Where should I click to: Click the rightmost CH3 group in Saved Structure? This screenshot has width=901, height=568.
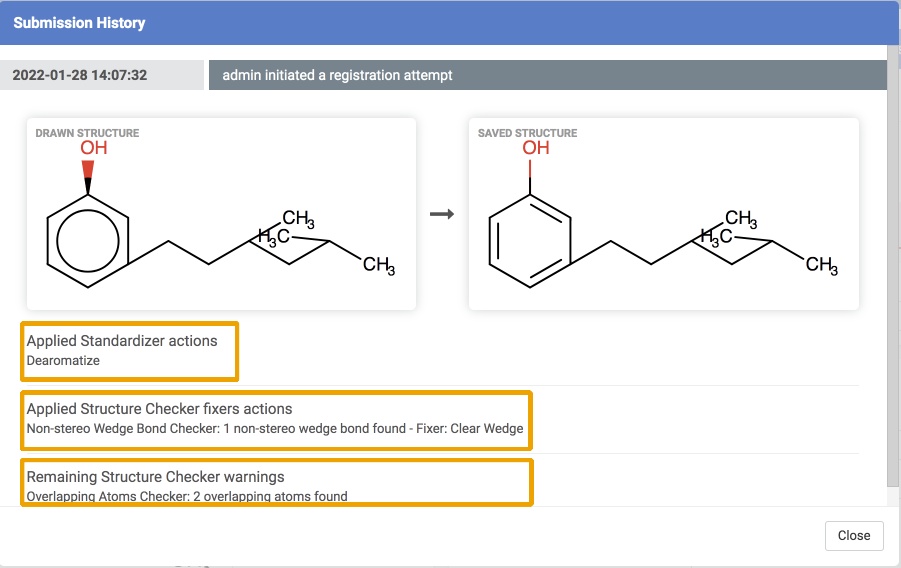[x=820, y=265]
